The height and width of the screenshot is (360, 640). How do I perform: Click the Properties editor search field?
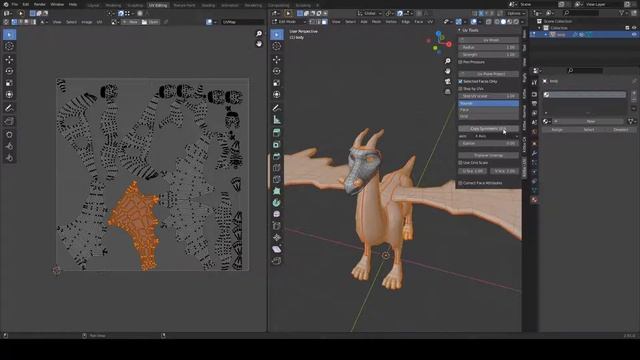pyautogui.click(x=585, y=71)
